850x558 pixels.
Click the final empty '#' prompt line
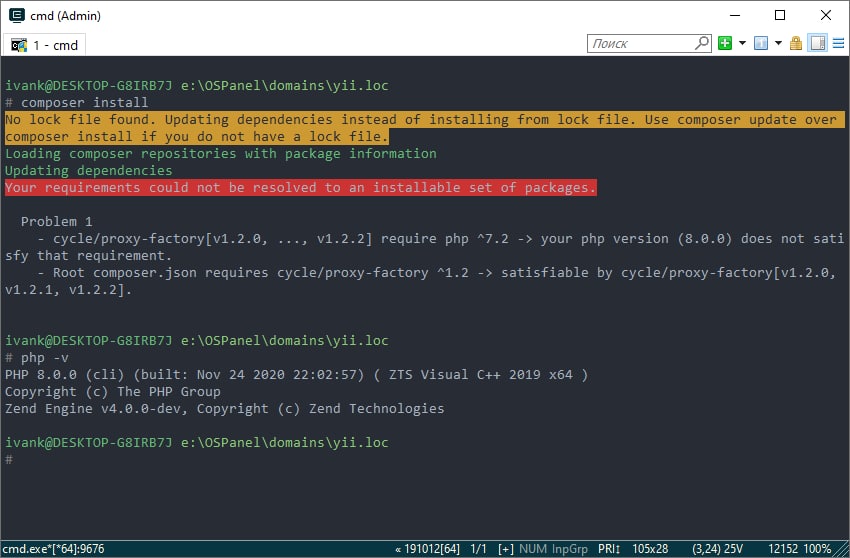[9, 460]
